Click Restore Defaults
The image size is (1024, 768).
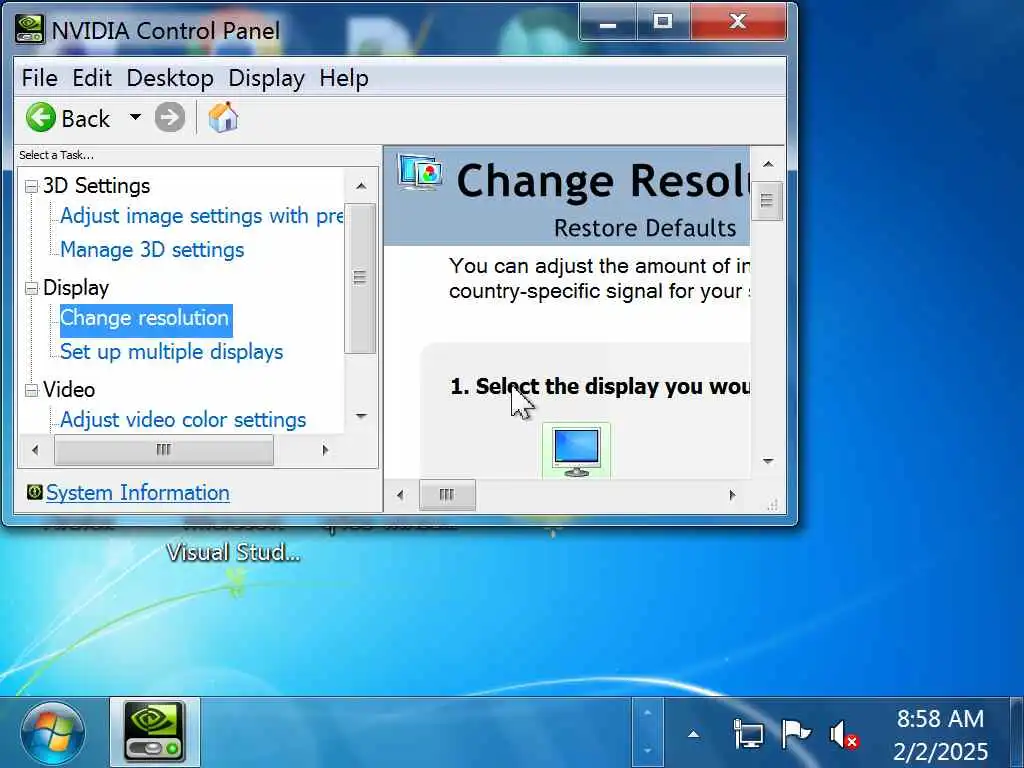(x=645, y=229)
